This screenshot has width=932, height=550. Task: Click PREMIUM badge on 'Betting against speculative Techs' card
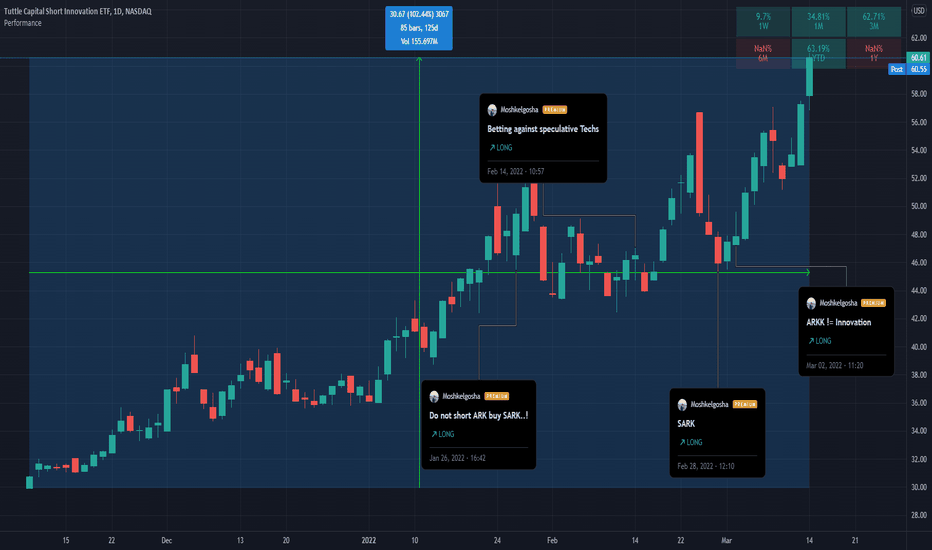pos(555,110)
